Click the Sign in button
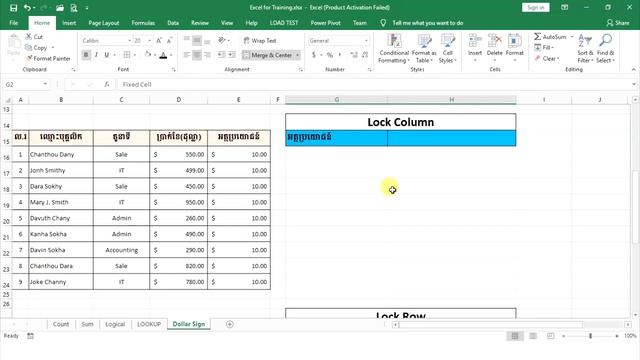 (536, 7)
